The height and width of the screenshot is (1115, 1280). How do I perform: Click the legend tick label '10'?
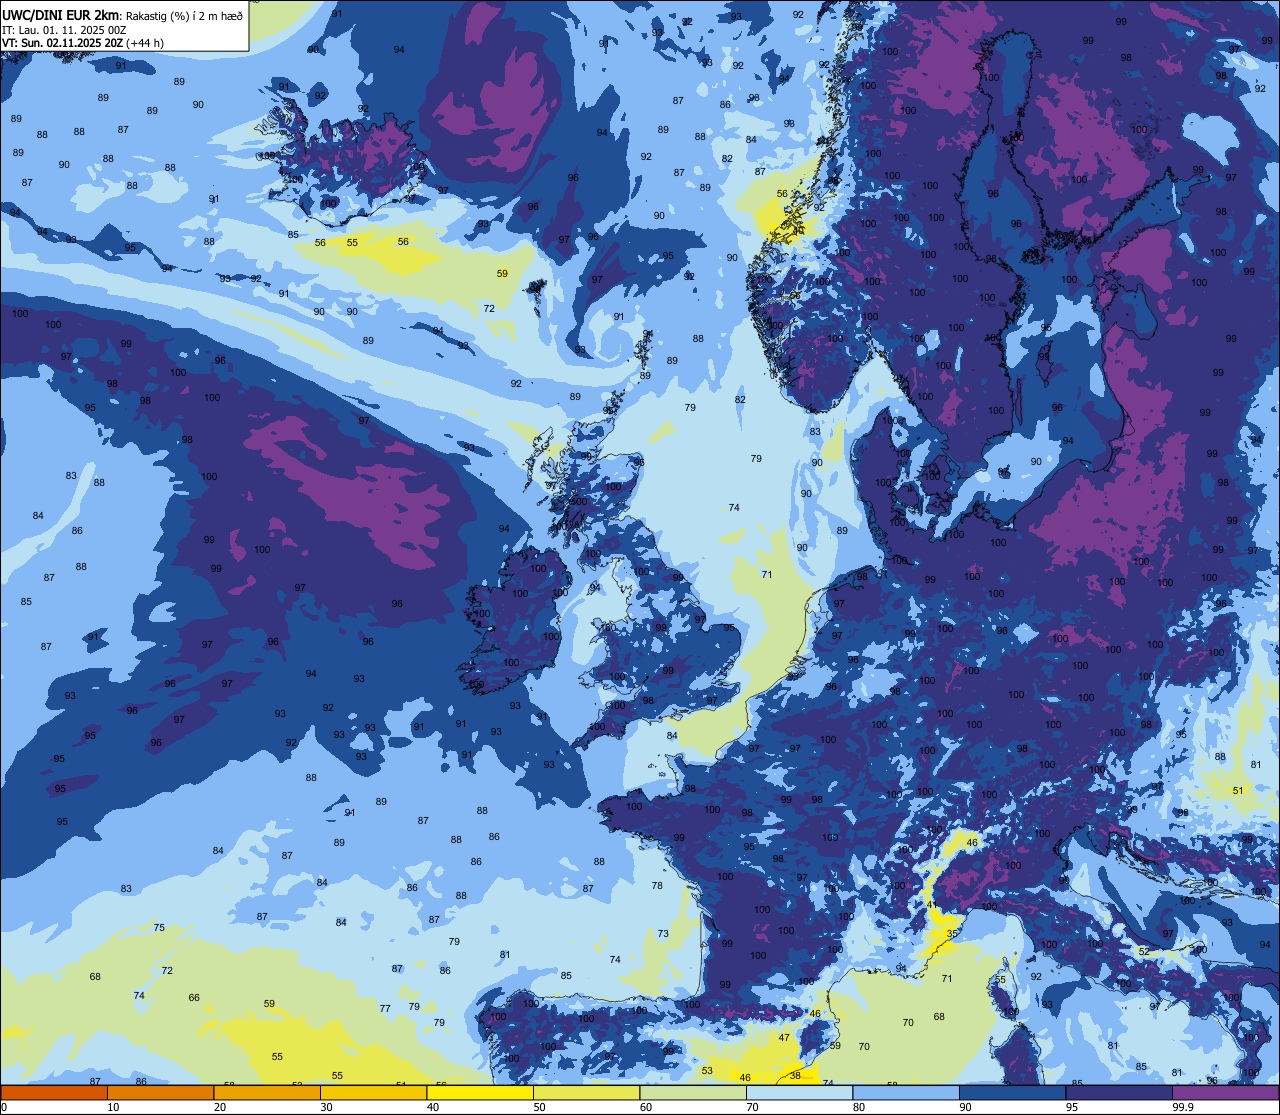point(113,1107)
